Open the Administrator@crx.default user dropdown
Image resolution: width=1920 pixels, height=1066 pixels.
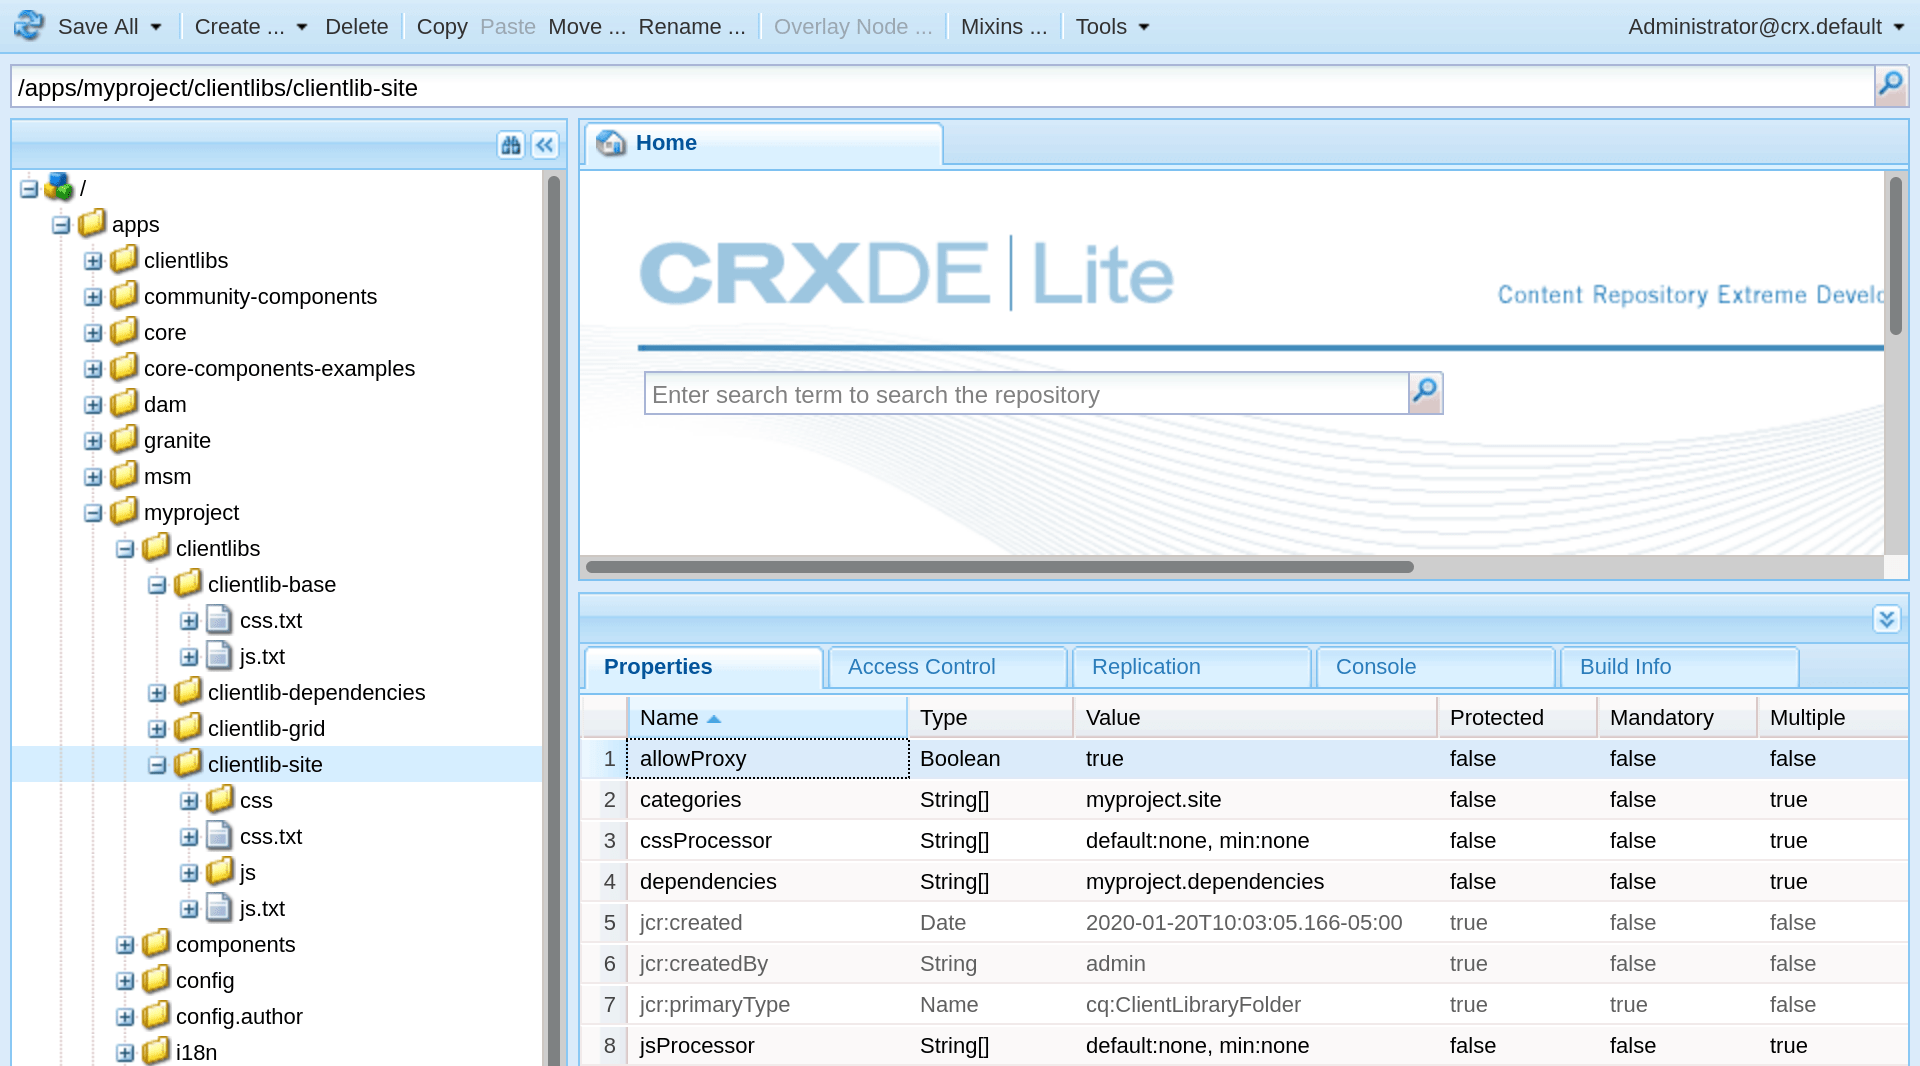coord(1767,27)
